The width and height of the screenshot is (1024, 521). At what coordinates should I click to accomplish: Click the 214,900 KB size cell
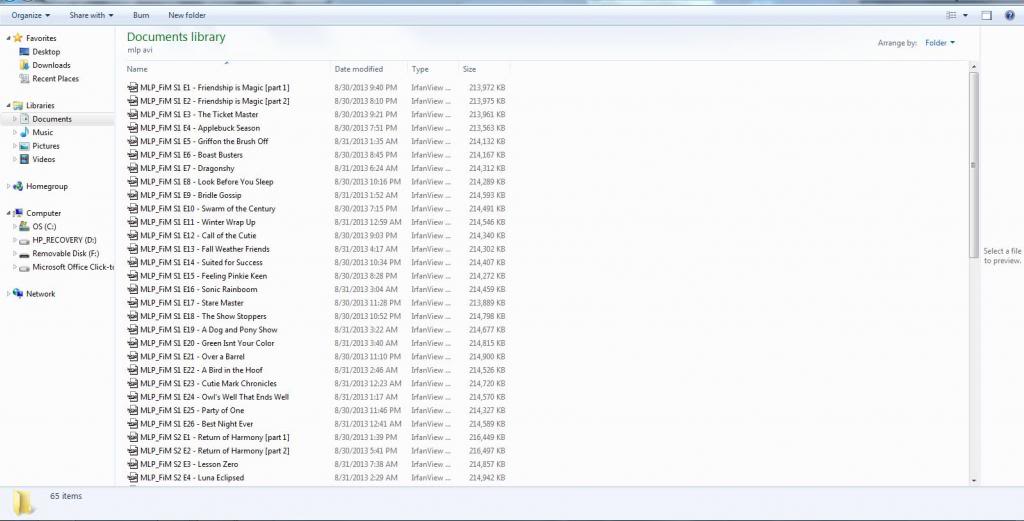click(x=487, y=356)
